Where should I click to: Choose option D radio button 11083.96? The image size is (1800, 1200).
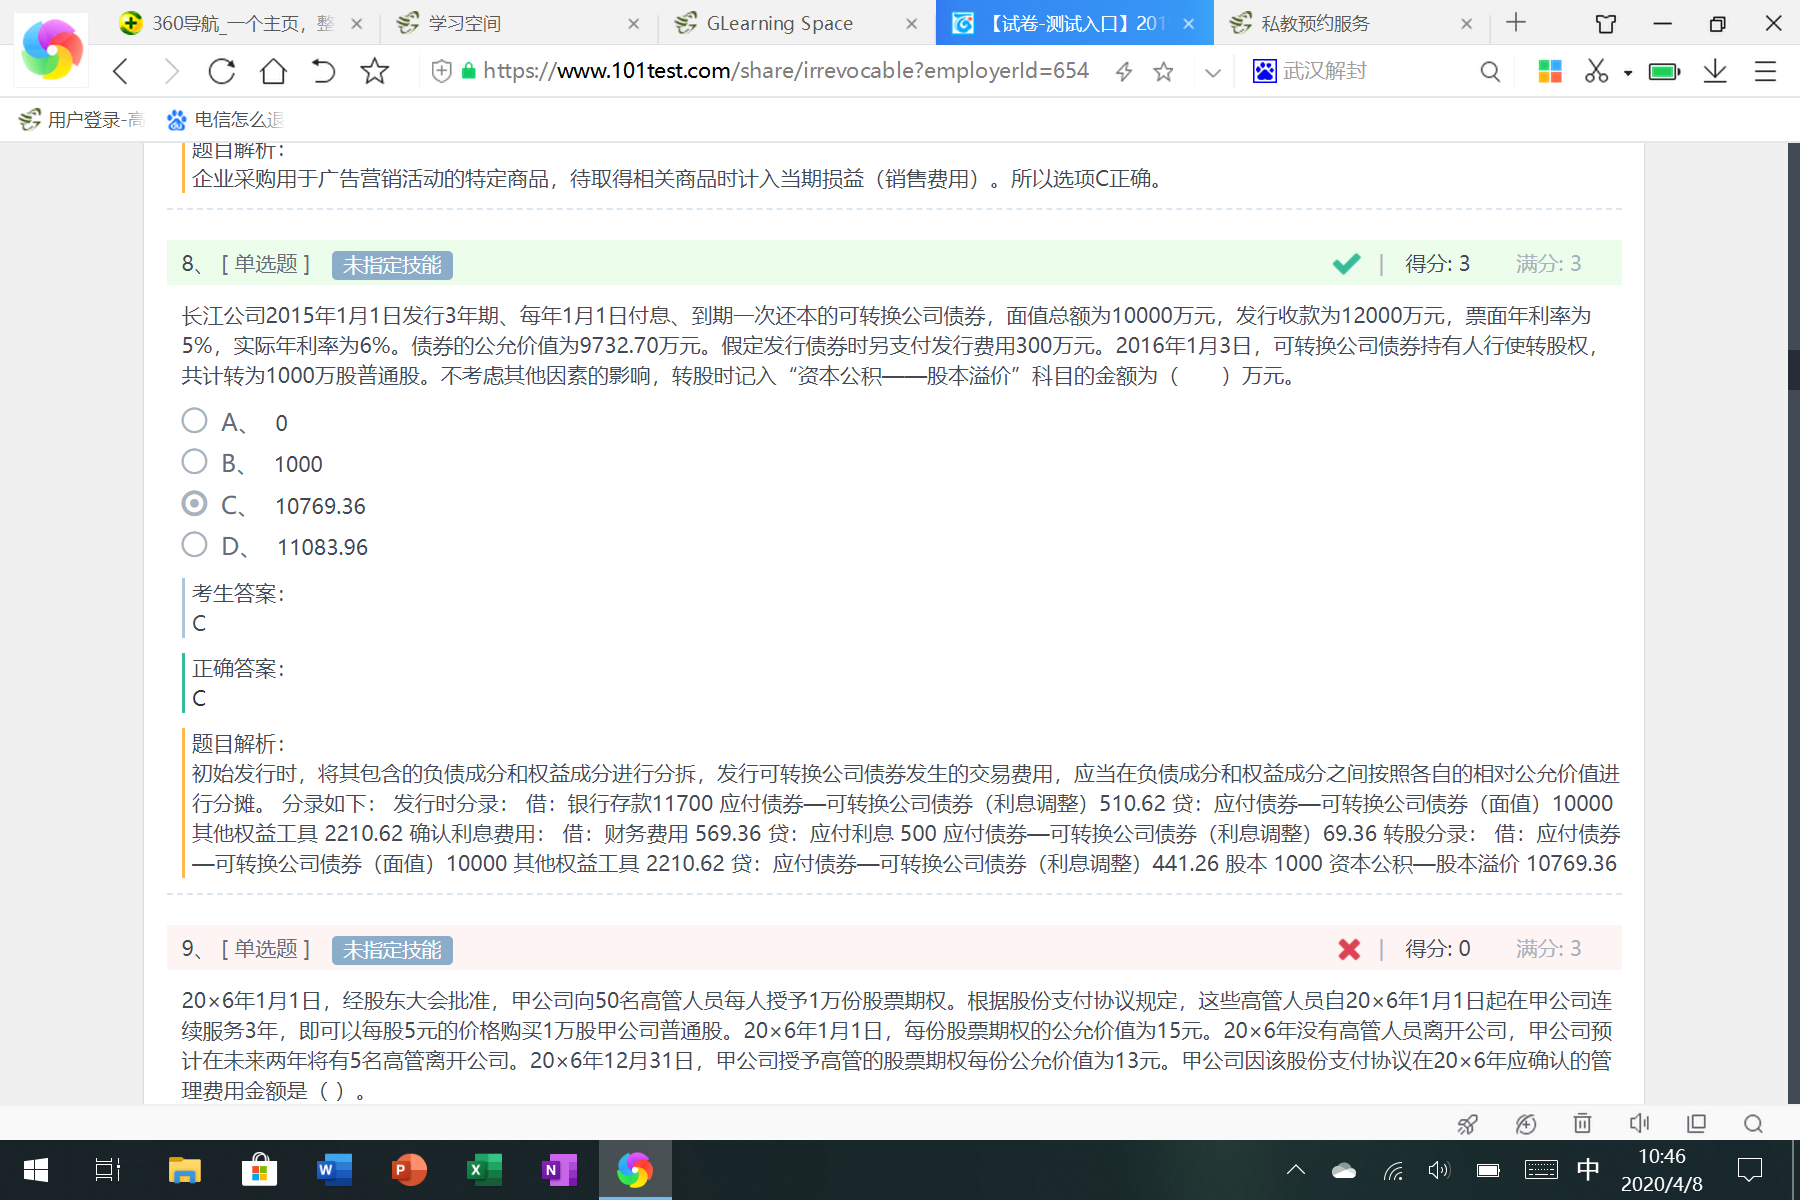coord(194,545)
